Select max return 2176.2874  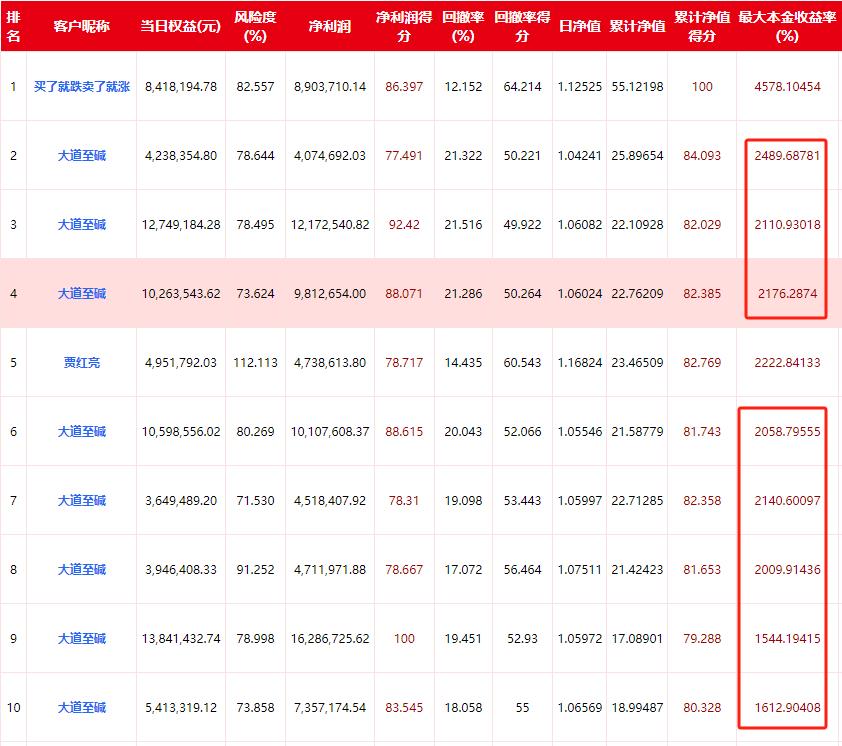(x=787, y=294)
